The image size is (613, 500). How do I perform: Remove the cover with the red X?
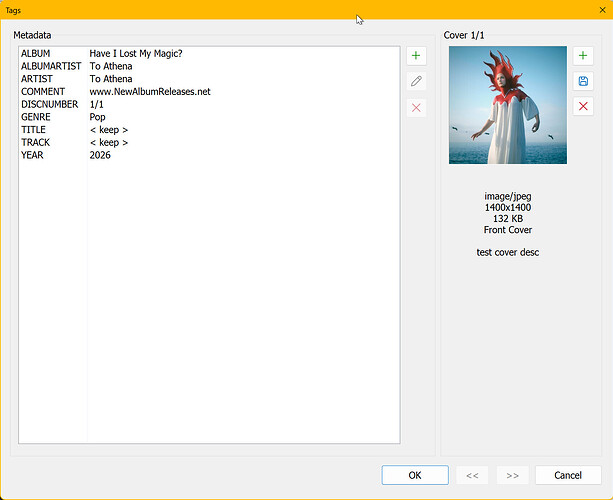[x=583, y=106]
